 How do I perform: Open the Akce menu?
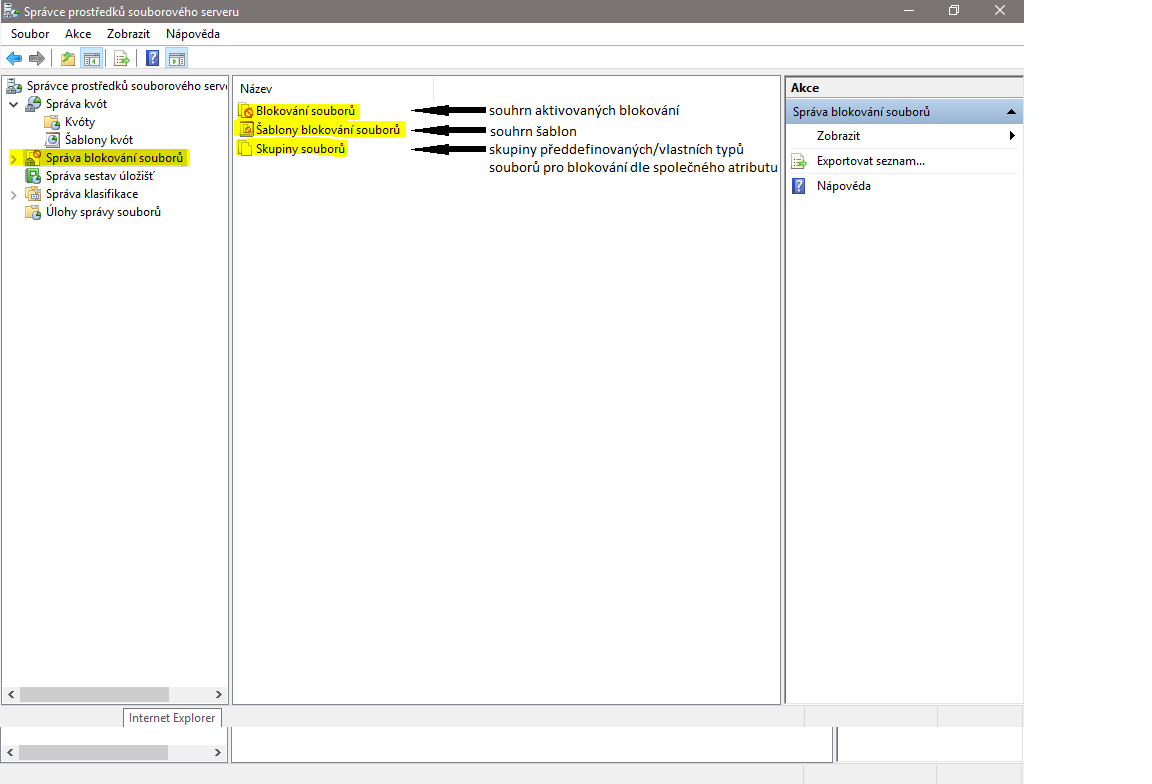(78, 34)
